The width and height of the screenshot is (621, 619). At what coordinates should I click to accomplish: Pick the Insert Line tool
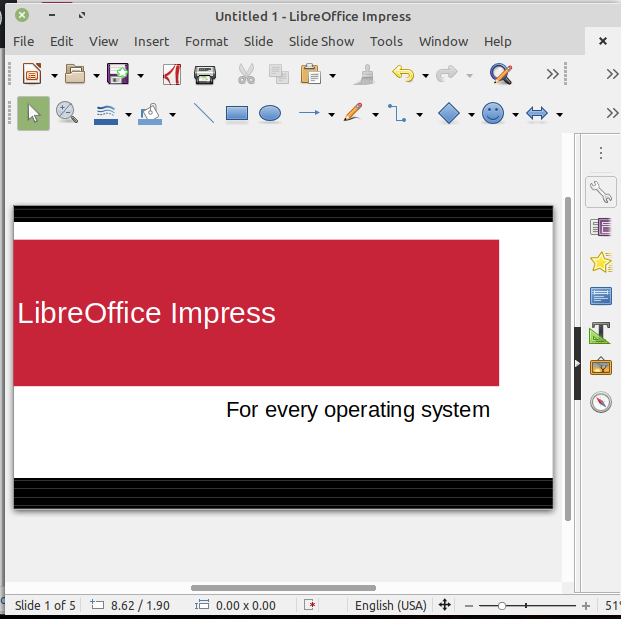point(203,114)
